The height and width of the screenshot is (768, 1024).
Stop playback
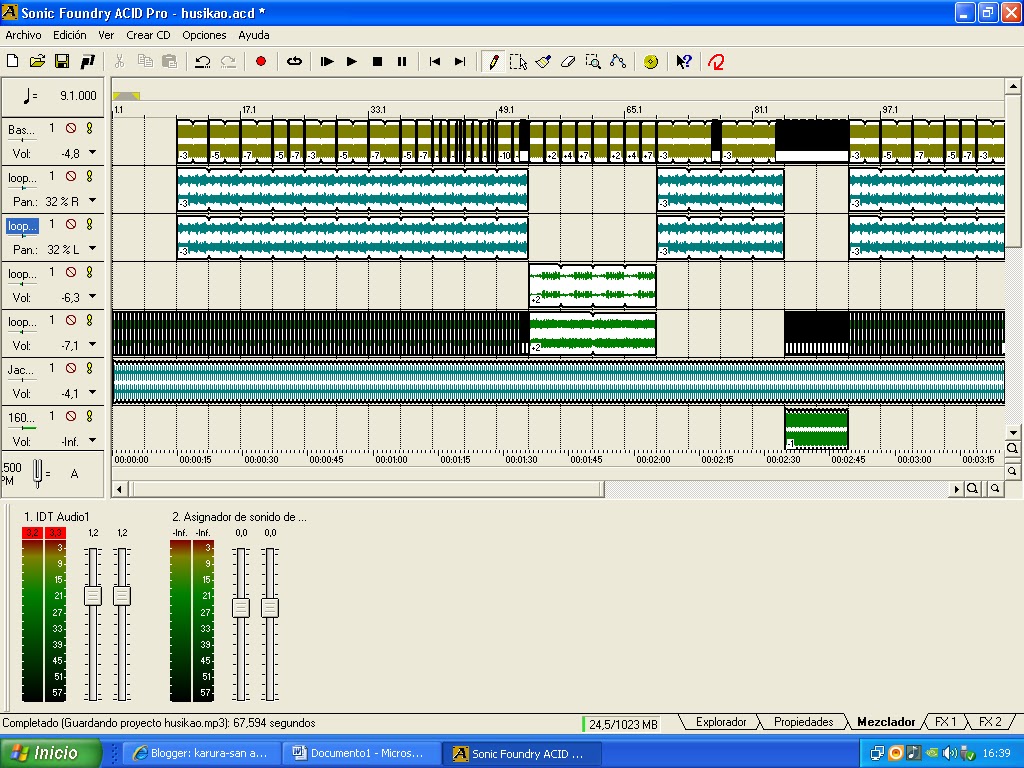377,61
